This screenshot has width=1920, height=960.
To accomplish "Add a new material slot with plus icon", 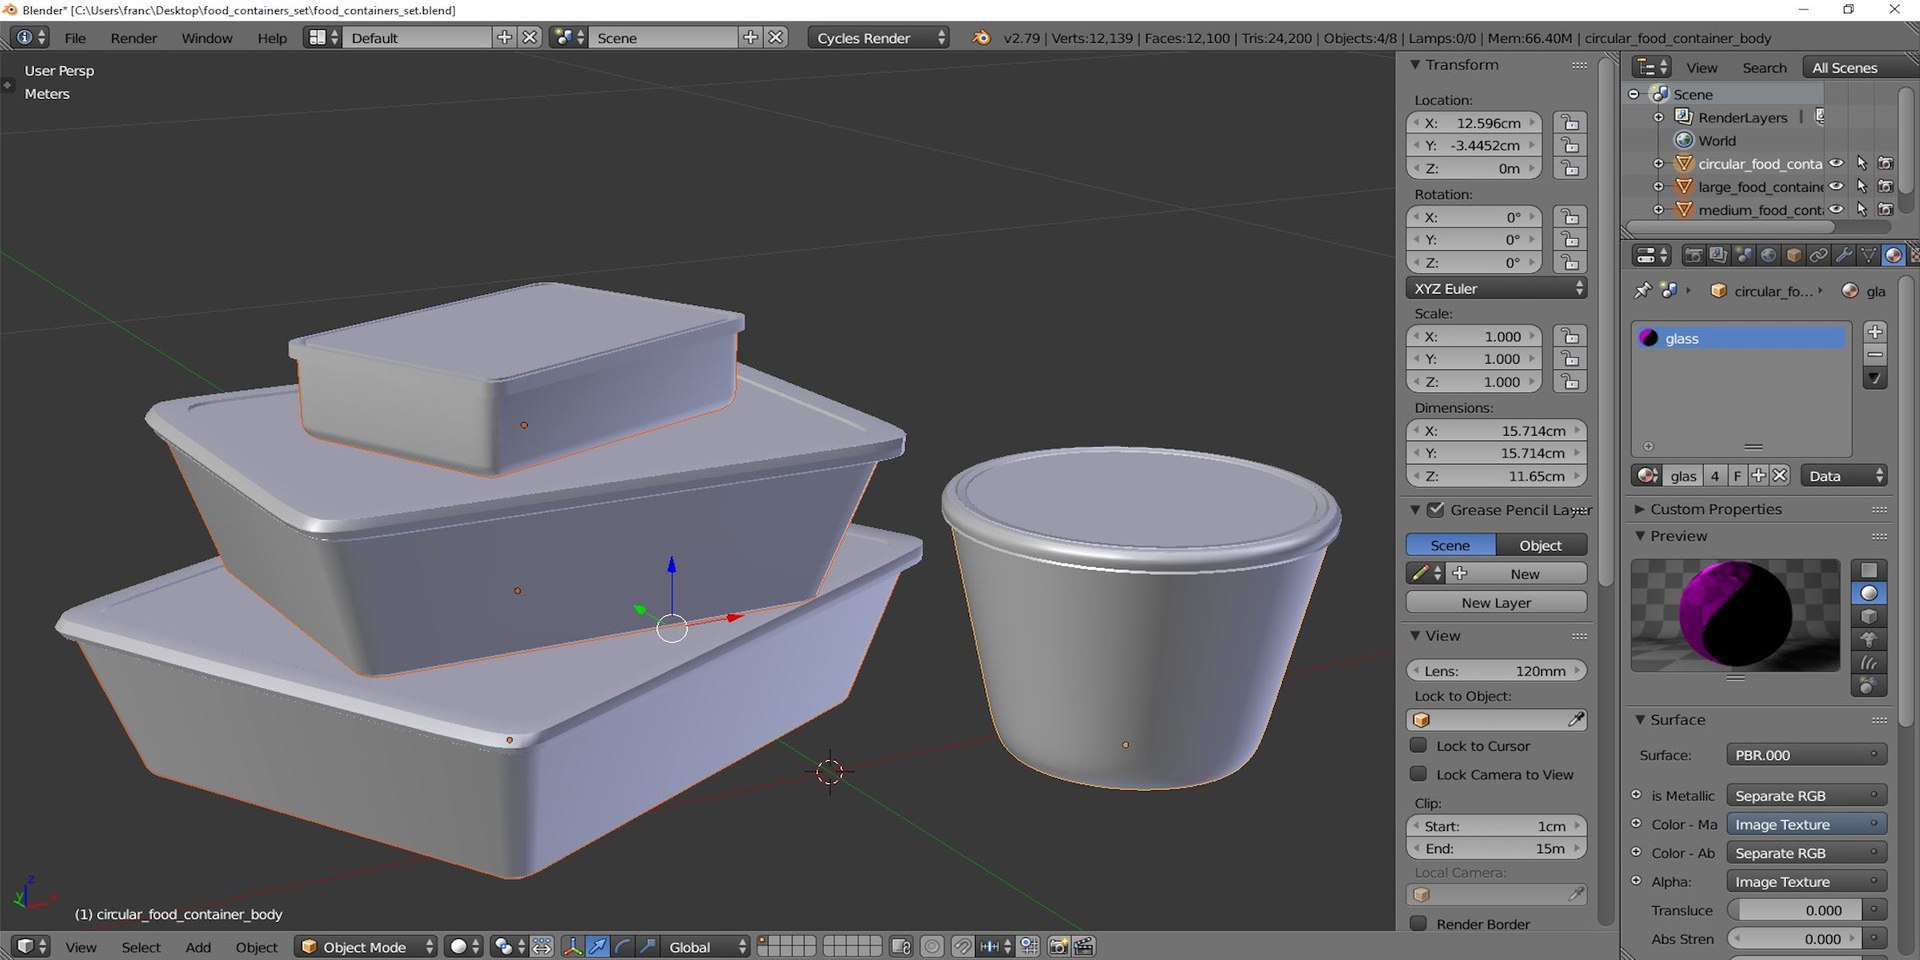I will click(1875, 332).
